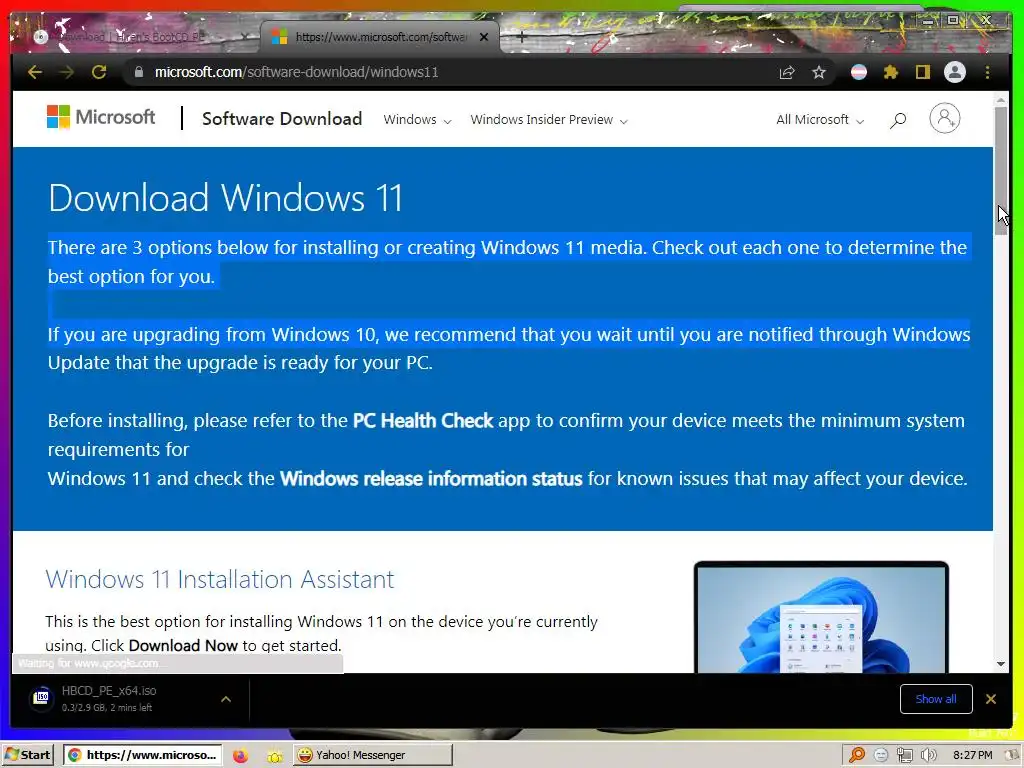Click the page scroll down arrow

(x=1000, y=664)
